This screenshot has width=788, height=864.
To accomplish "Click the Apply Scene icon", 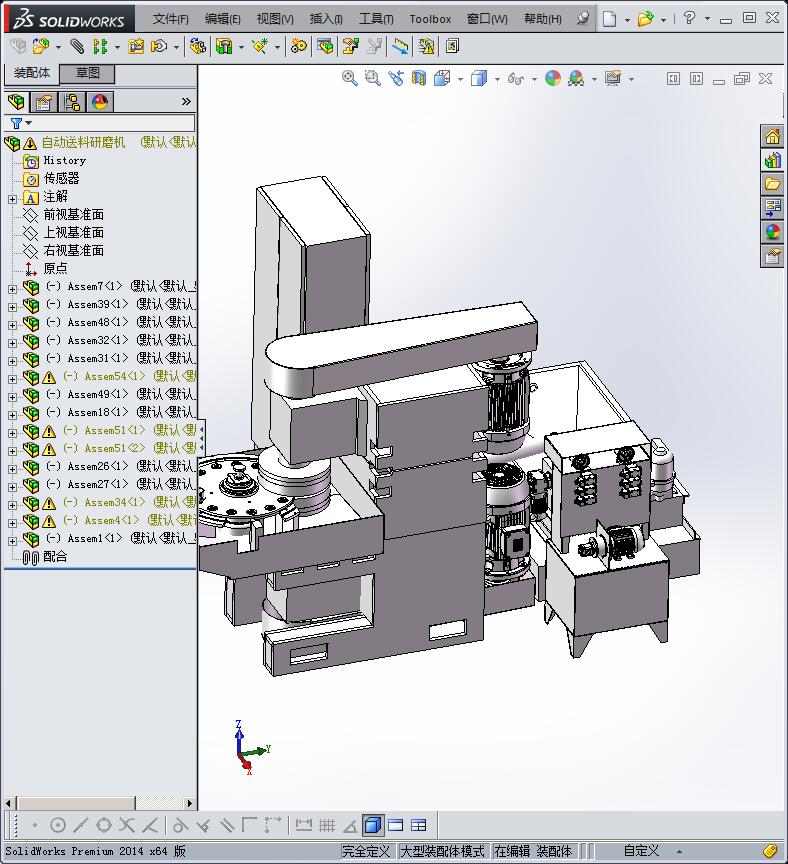I will [576, 78].
